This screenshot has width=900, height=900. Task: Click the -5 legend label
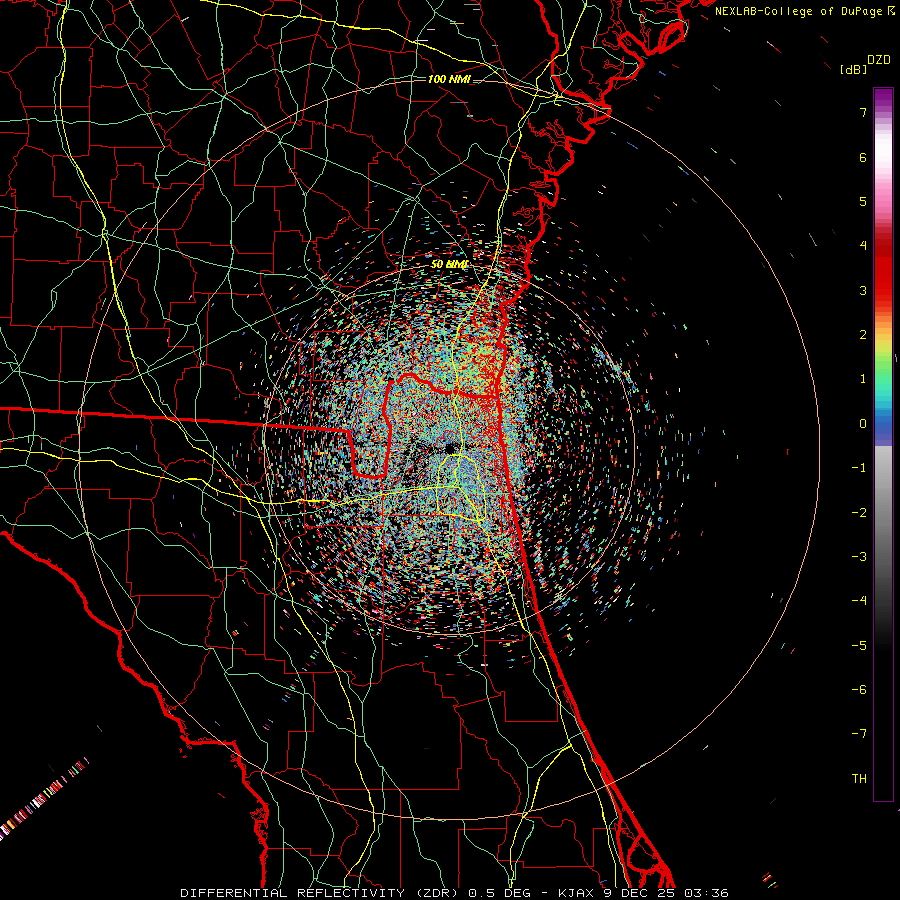coord(859,646)
